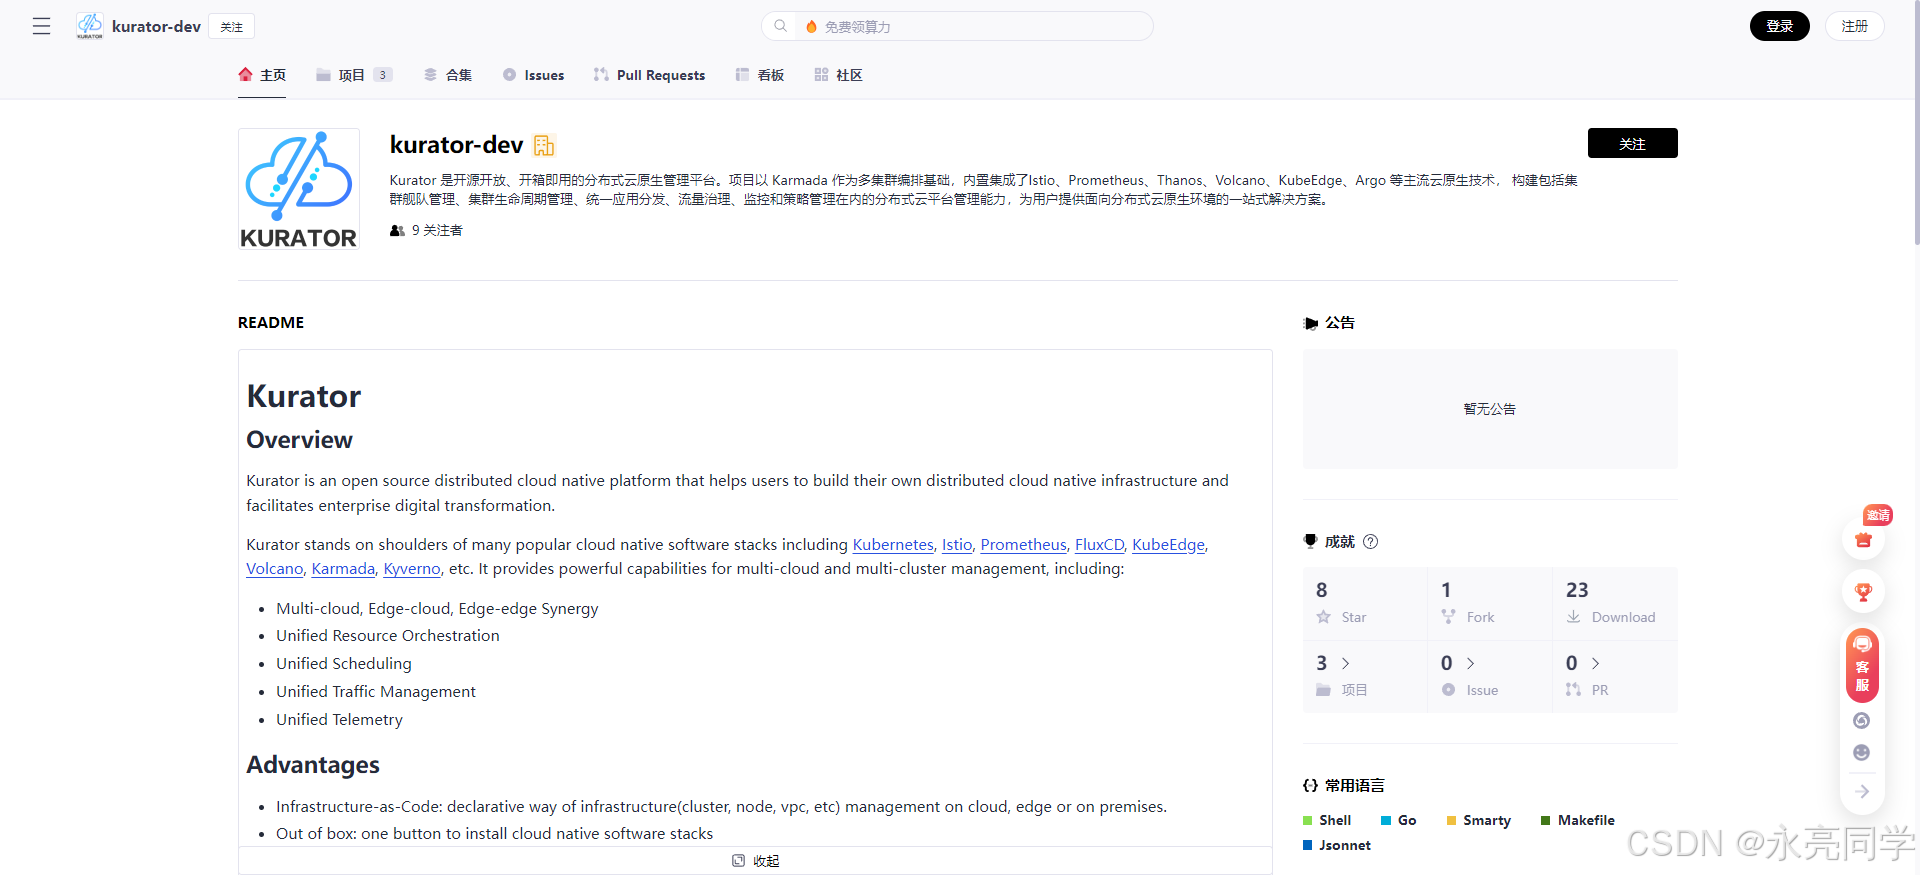This screenshot has width=1920, height=875.
Task: Open the 看板 tab
Action: [x=760, y=75]
